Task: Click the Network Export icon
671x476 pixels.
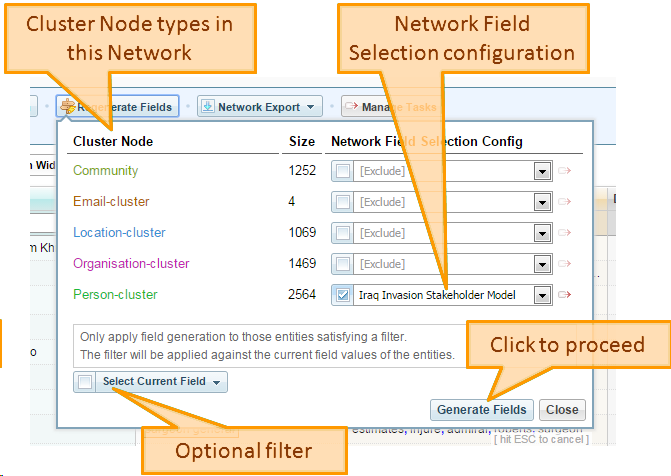Action: pos(207,107)
